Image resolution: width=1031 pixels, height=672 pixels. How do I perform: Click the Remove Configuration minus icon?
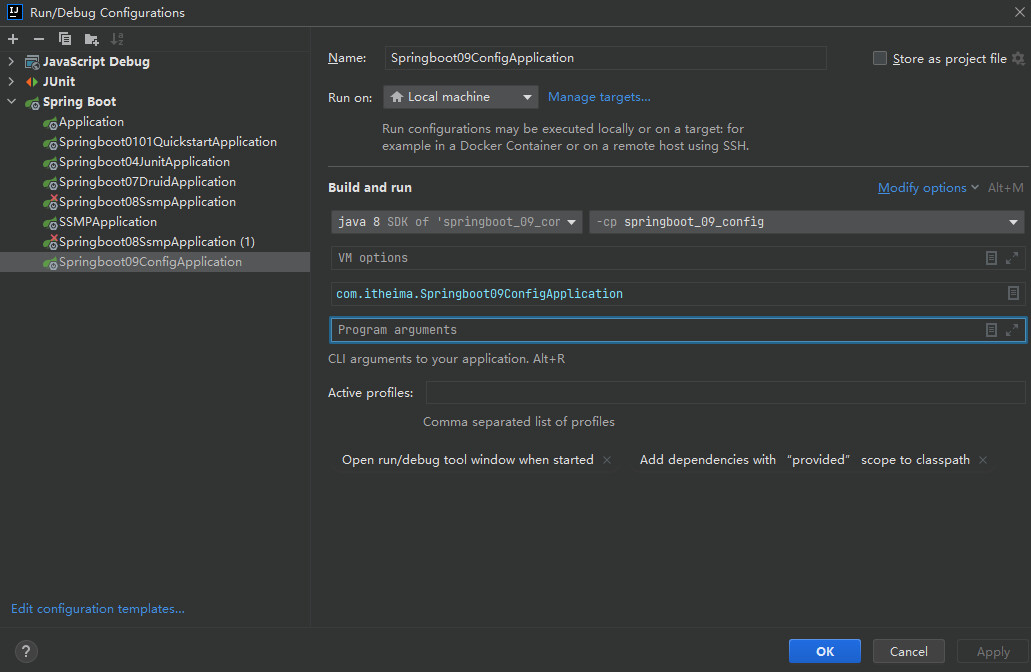(39, 39)
